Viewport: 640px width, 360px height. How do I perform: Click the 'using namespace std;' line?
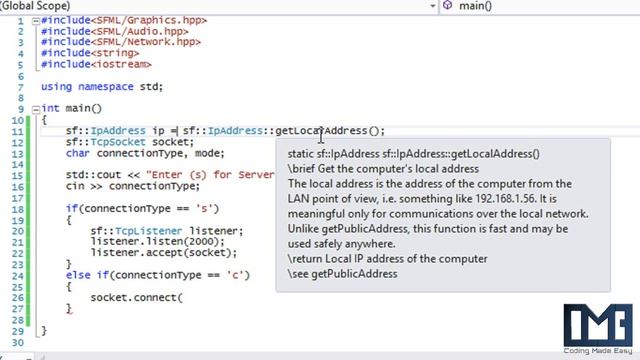(x=102, y=87)
